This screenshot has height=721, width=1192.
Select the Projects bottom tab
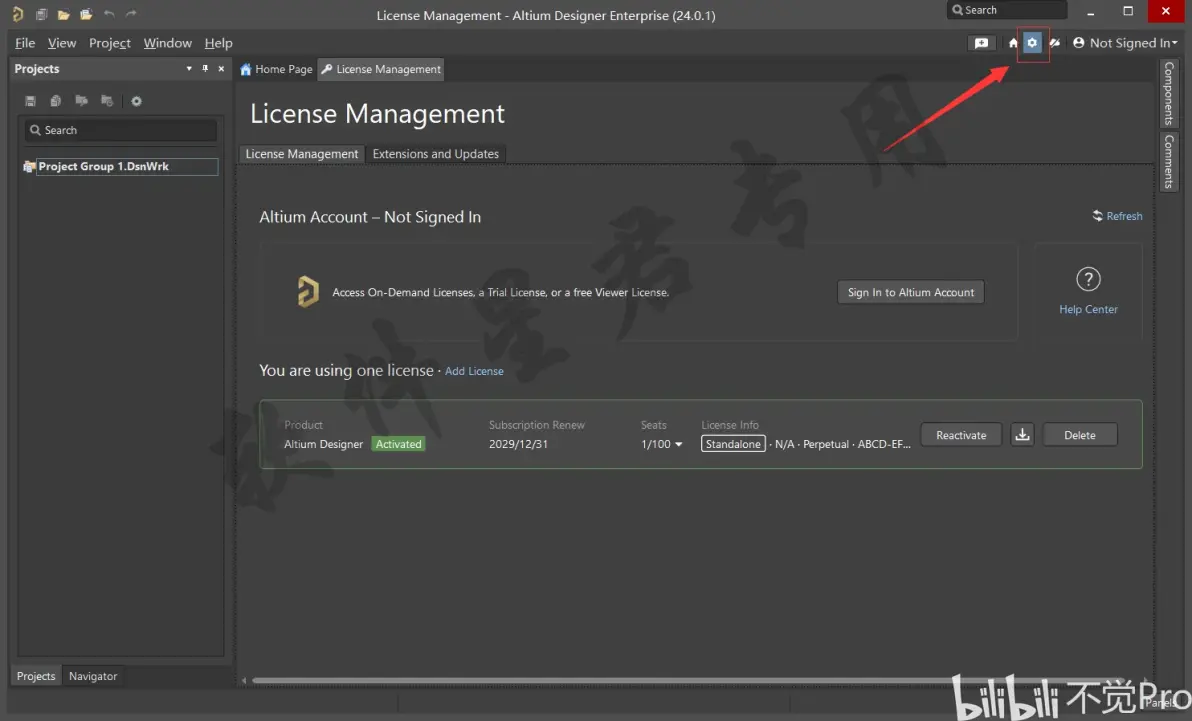(x=36, y=675)
